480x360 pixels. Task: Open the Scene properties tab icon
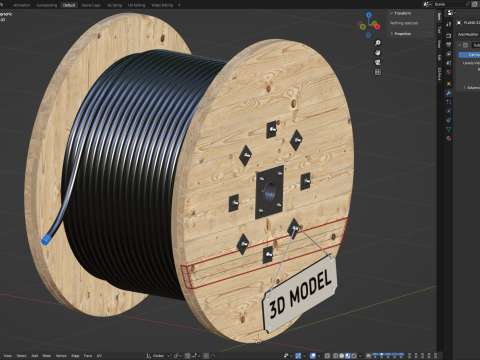coord(449,63)
